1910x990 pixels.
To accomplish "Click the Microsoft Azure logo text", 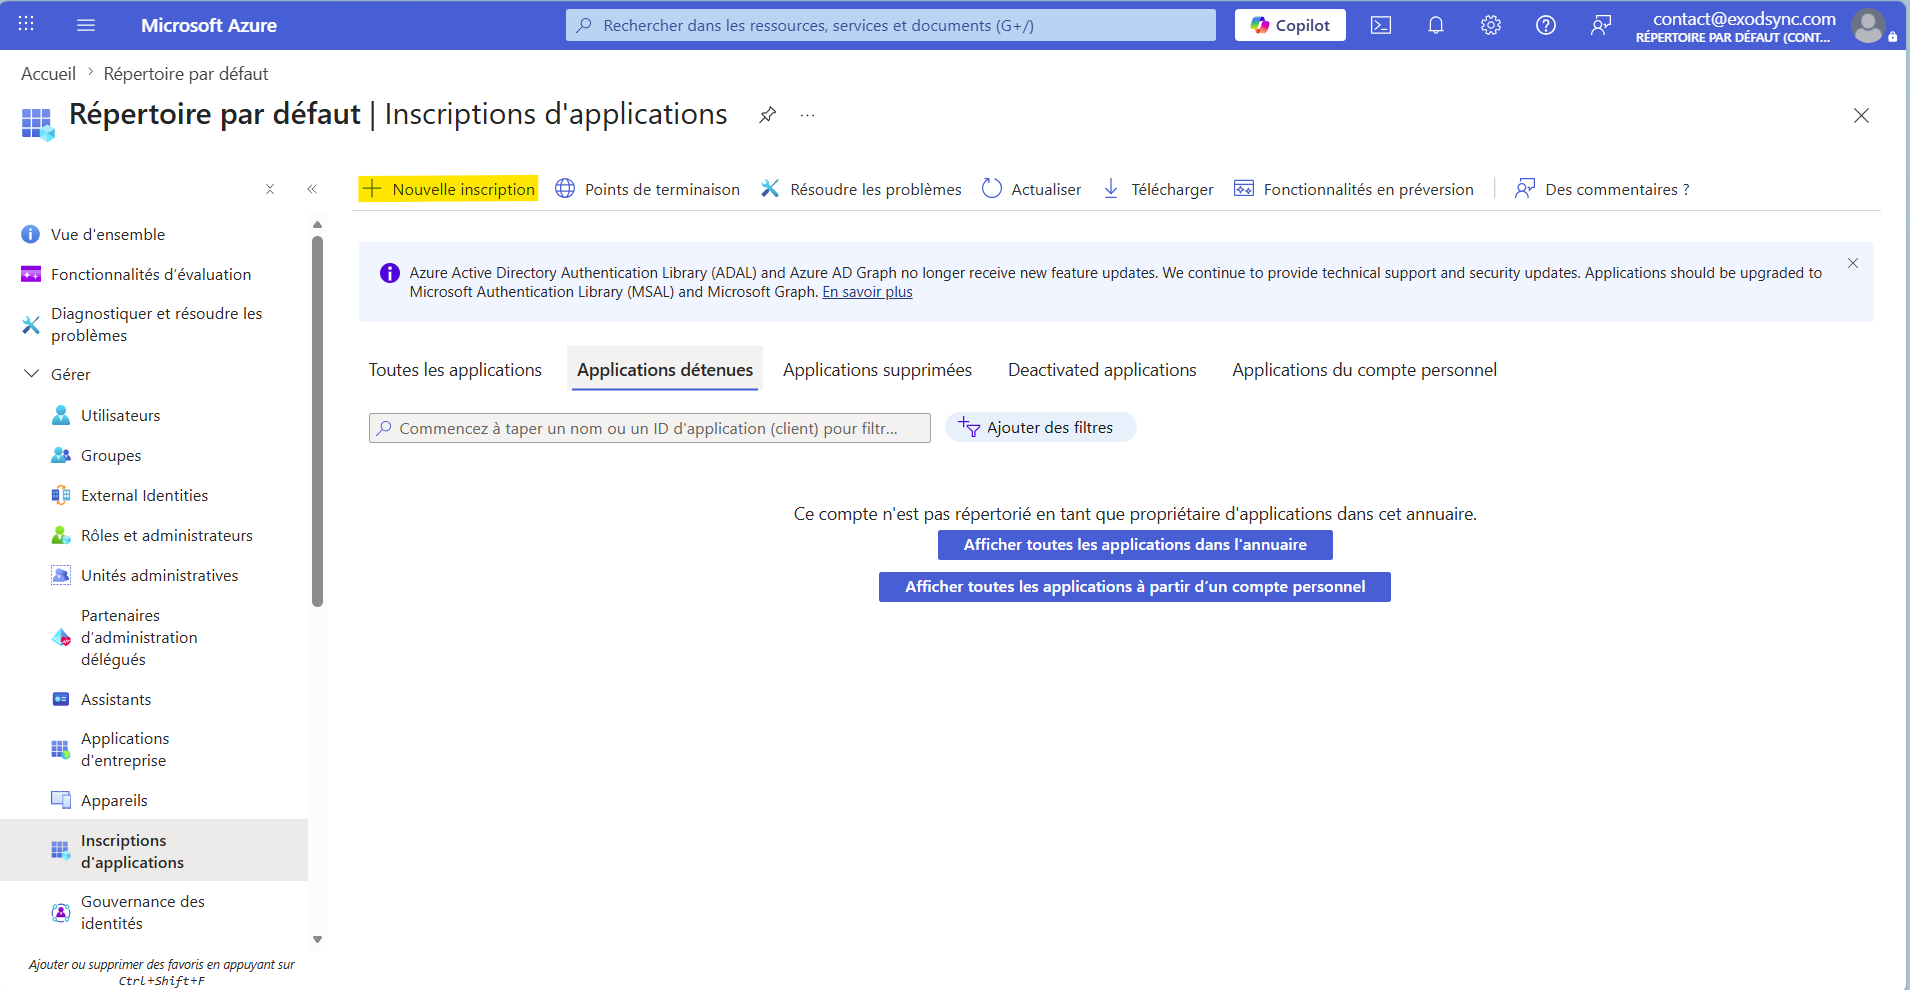I will pos(209,25).
